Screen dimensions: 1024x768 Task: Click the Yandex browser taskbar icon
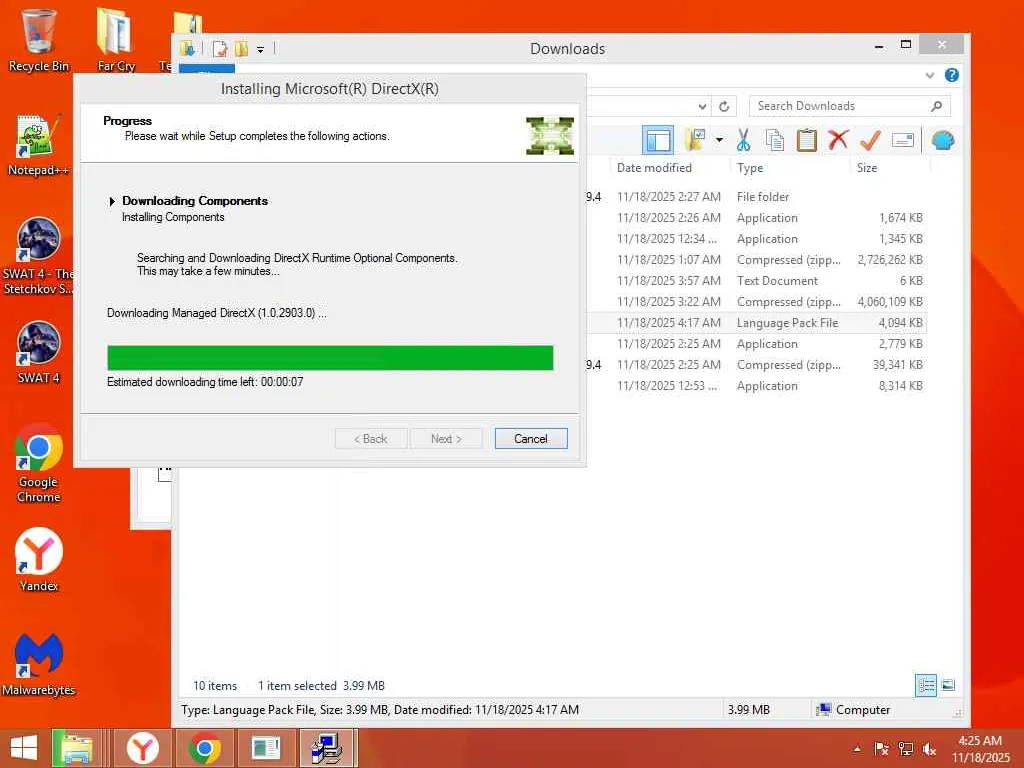tap(142, 748)
